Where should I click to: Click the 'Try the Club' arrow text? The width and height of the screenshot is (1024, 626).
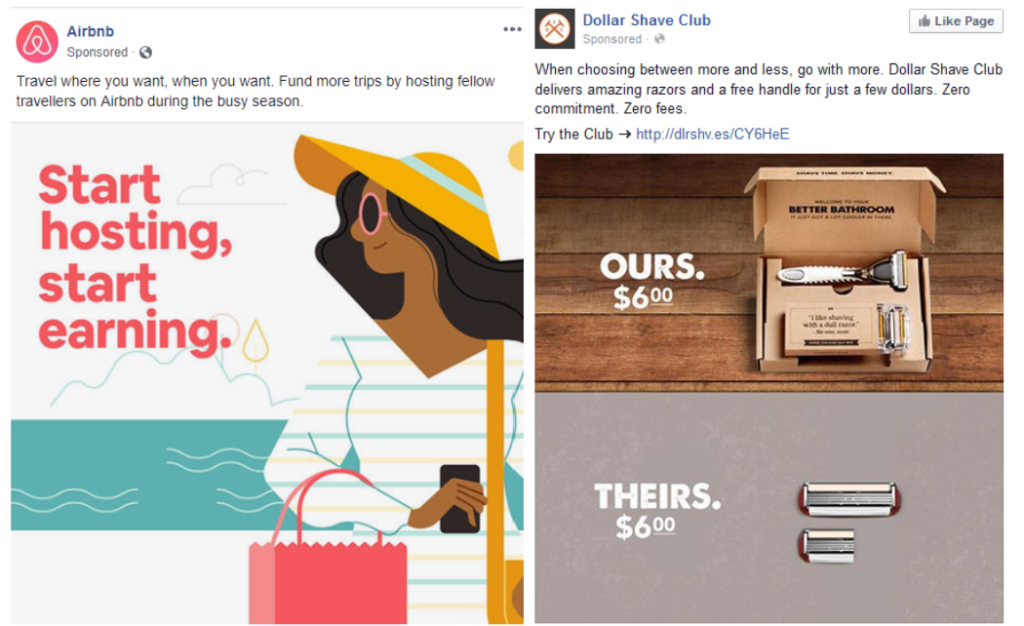pyautogui.click(x=583, y=134)
